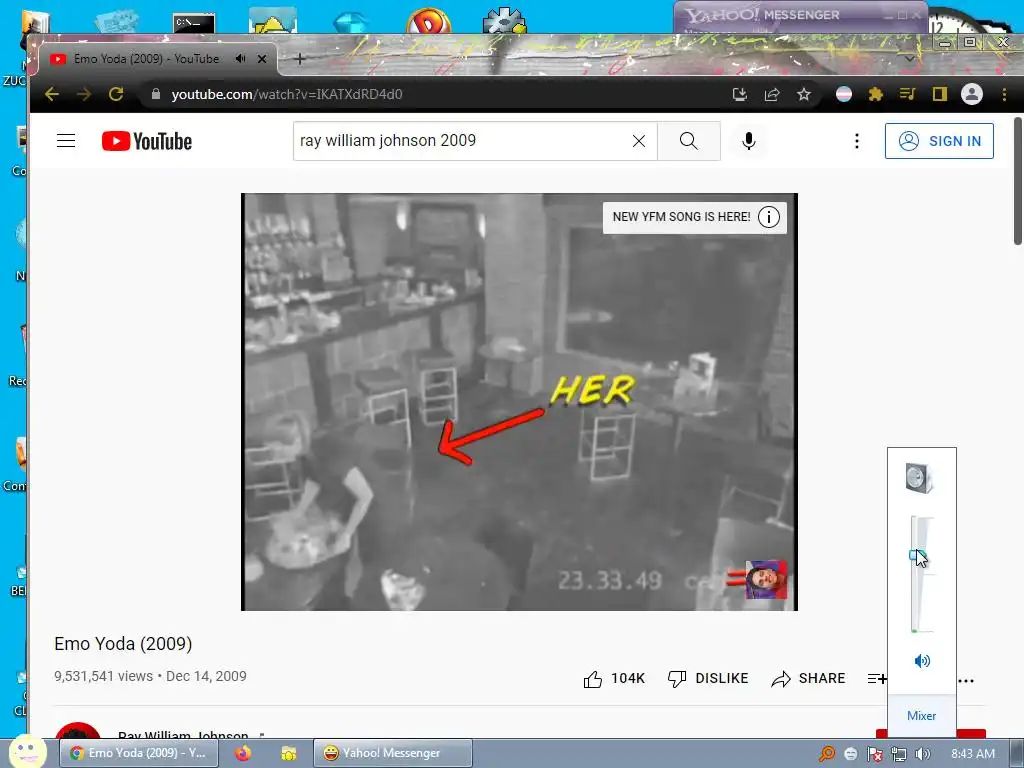Go to YouTube home via logo
1024x768 pixels.
147,141
